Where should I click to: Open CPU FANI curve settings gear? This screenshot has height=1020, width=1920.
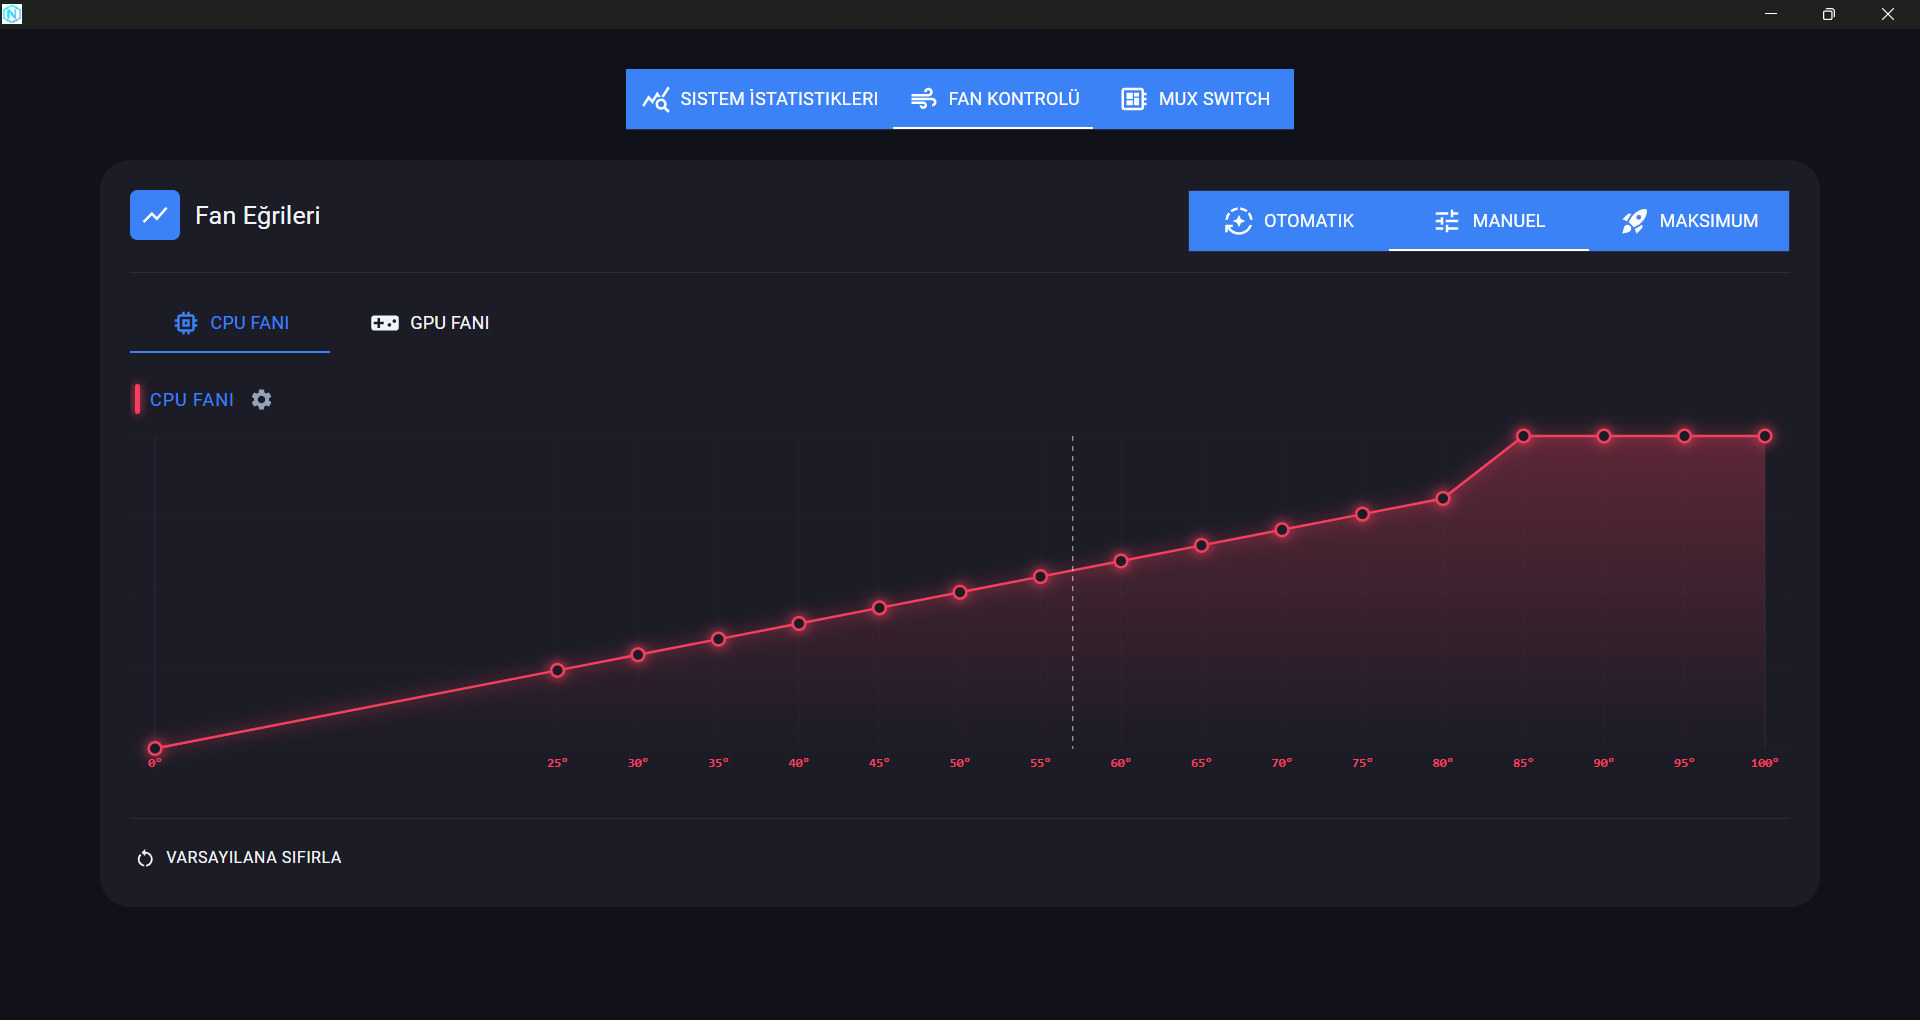tap(261, 399)
